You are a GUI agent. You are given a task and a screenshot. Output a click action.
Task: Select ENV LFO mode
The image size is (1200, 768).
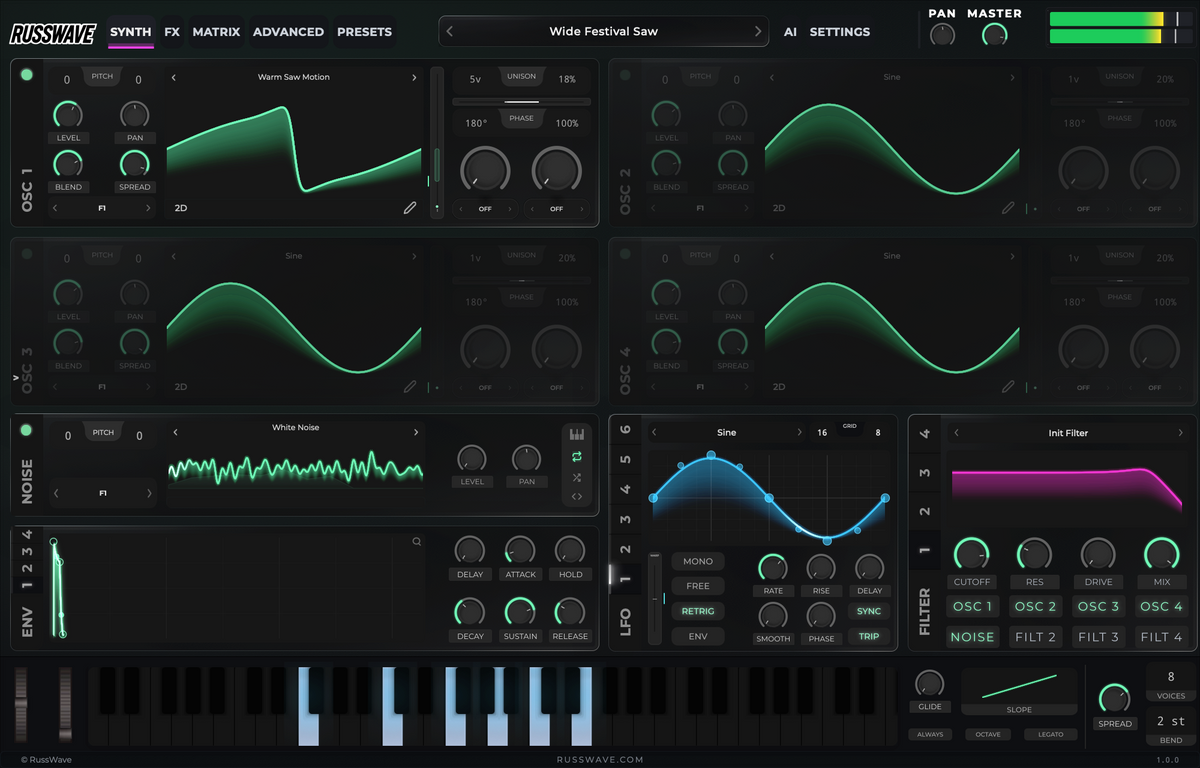[x=698, y=636]
